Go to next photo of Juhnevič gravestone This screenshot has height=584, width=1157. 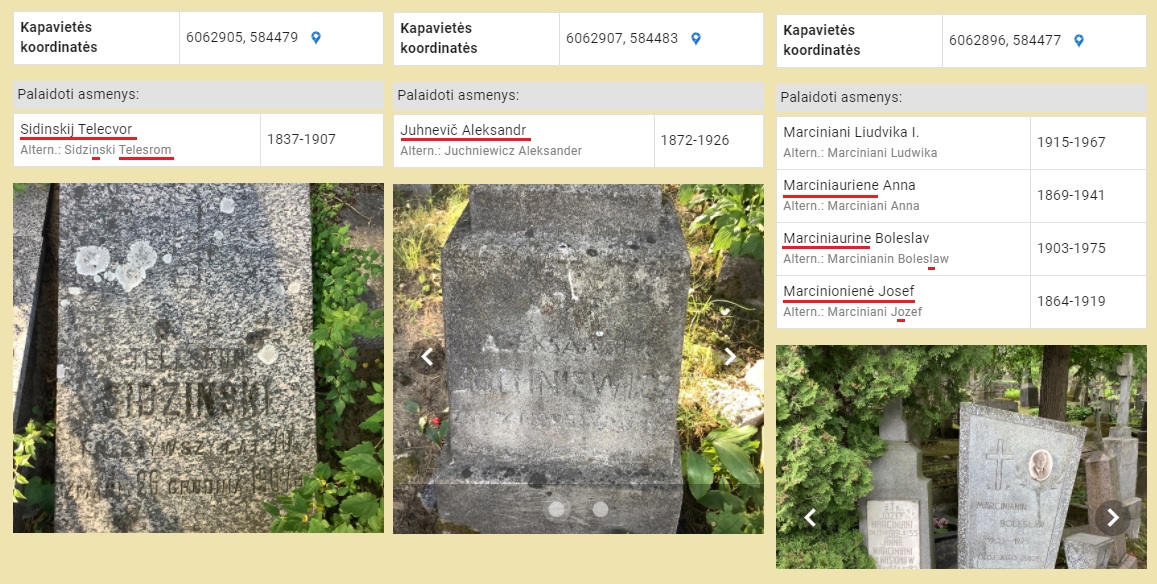coord(730,357)
